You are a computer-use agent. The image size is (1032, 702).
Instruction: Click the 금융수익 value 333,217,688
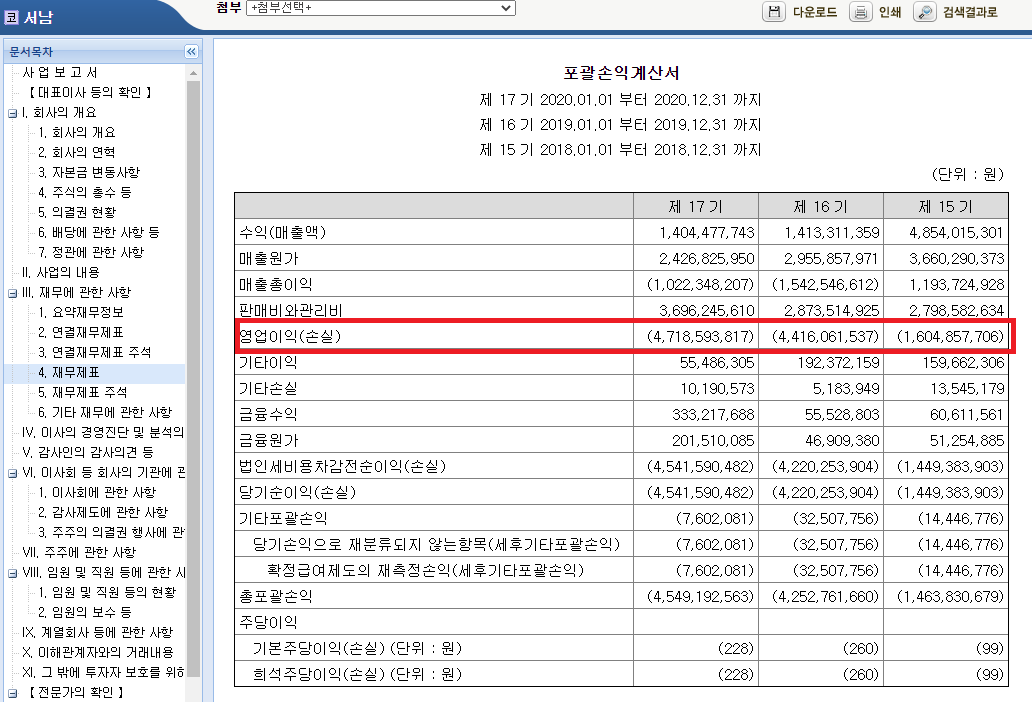pyautogui.click(x=713, y=414)
